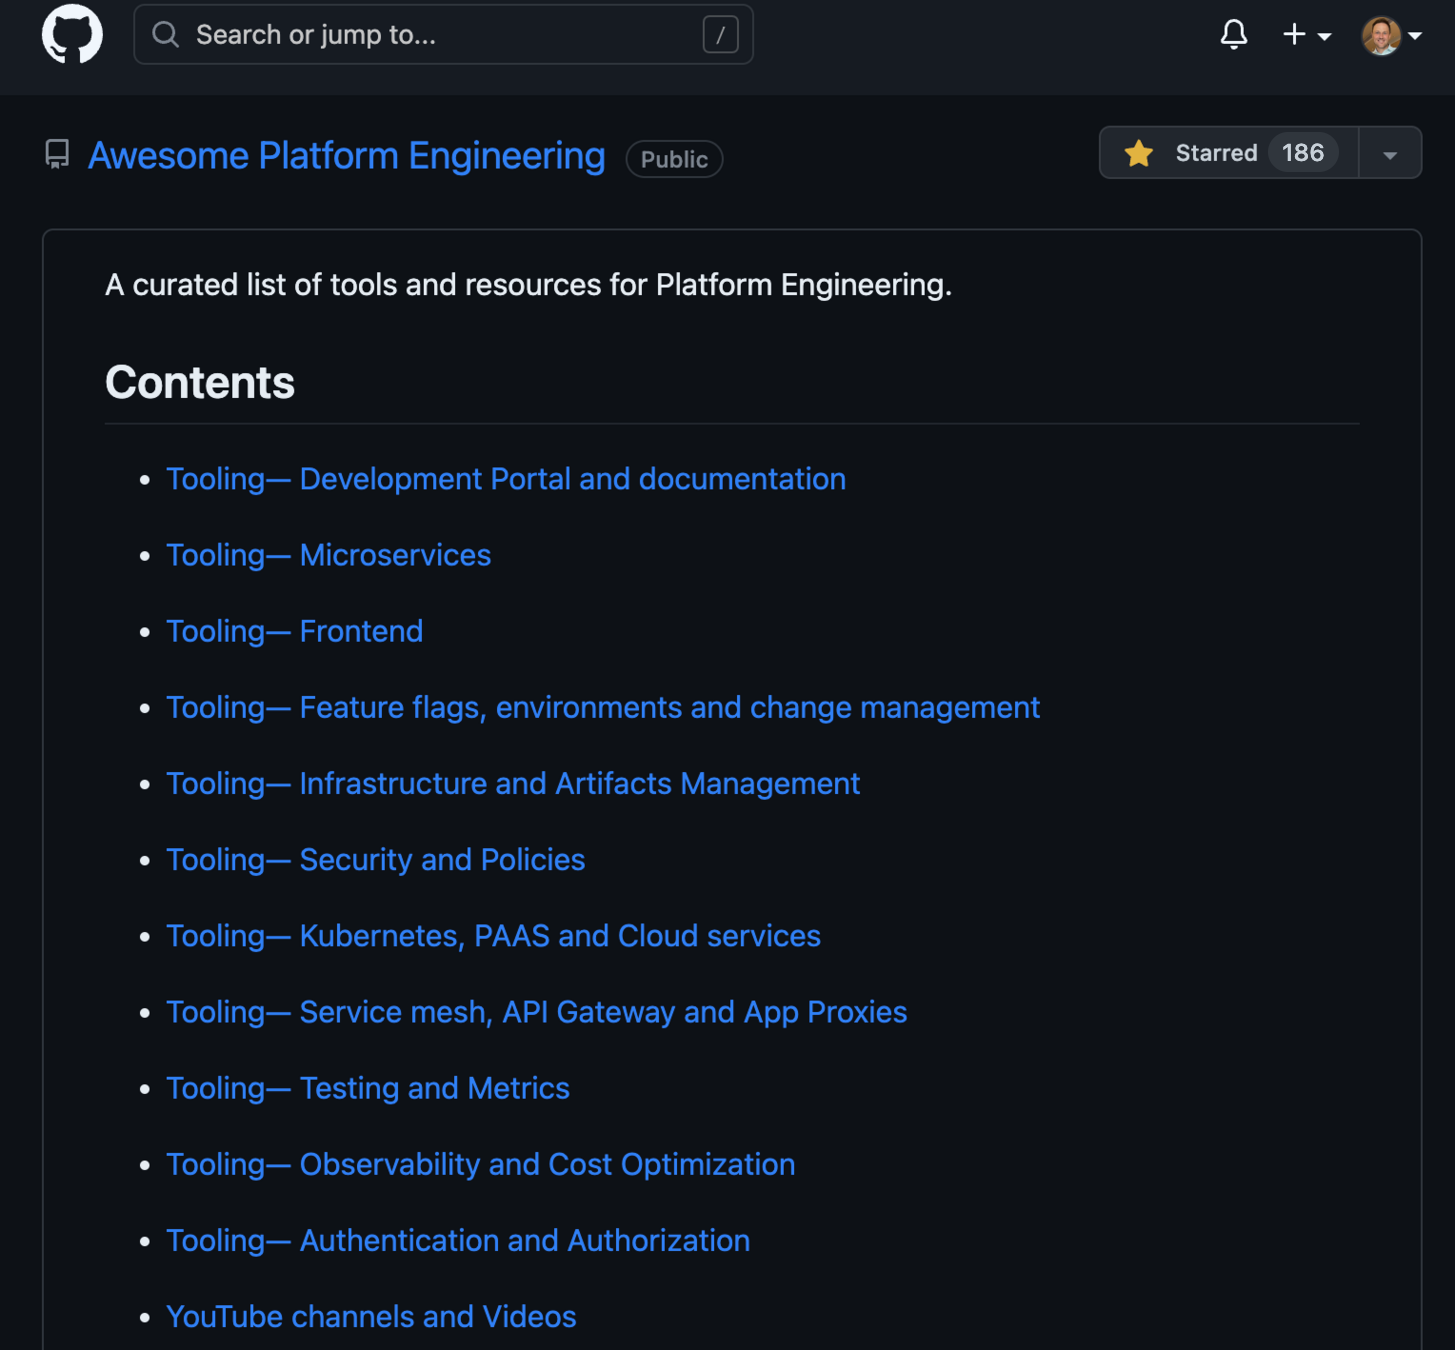Image resolution: width=1455 pixels, height=1350 pixels.
Task: Open Feature flags, environments and change management
Action: coord(603,707)
